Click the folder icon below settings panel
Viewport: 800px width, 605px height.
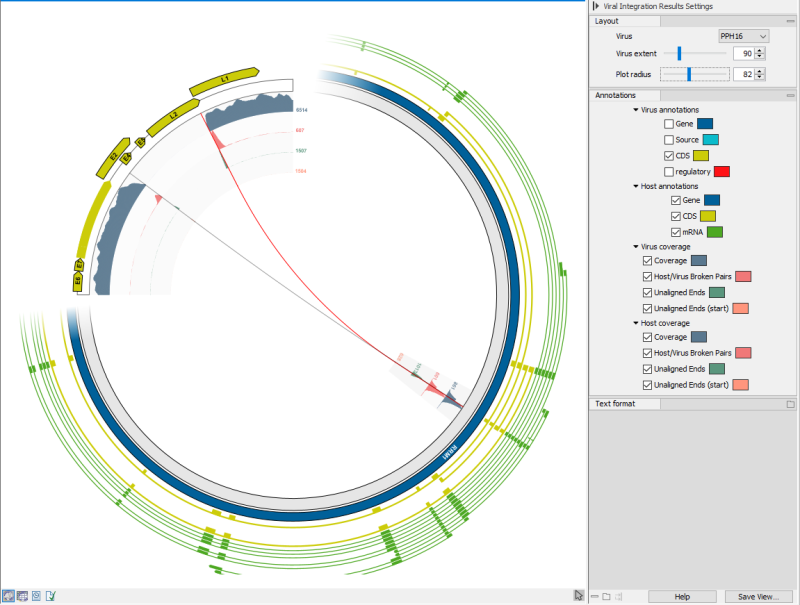pos(606,596)
